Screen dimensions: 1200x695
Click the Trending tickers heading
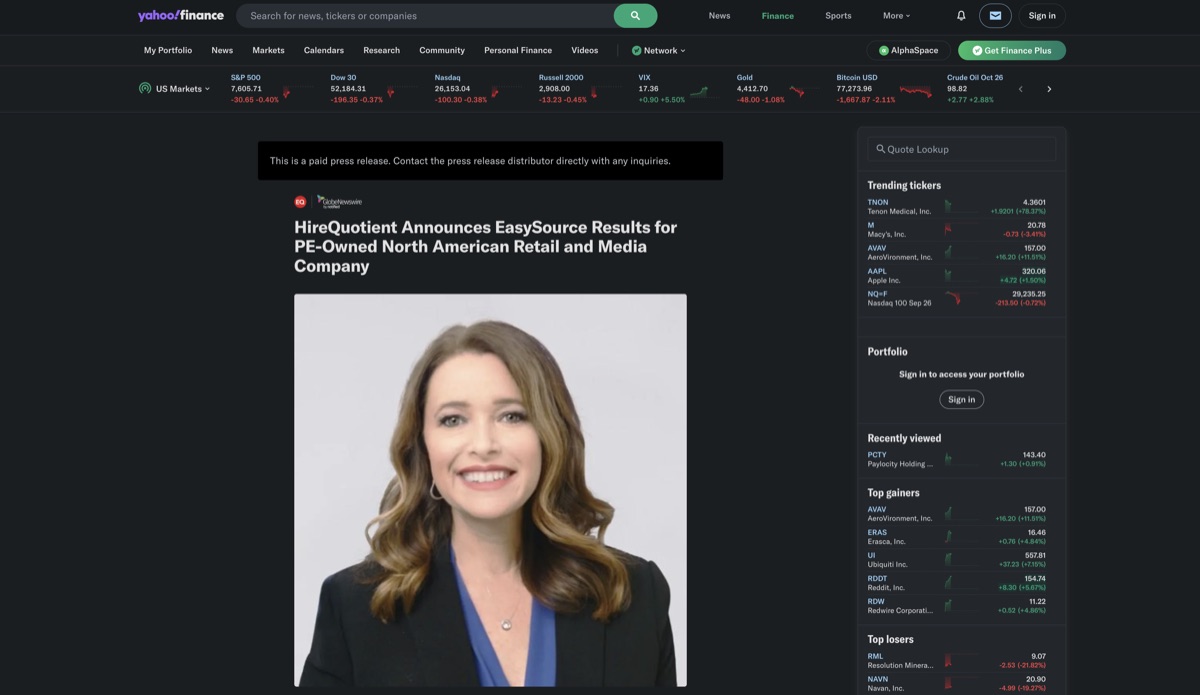904,185
